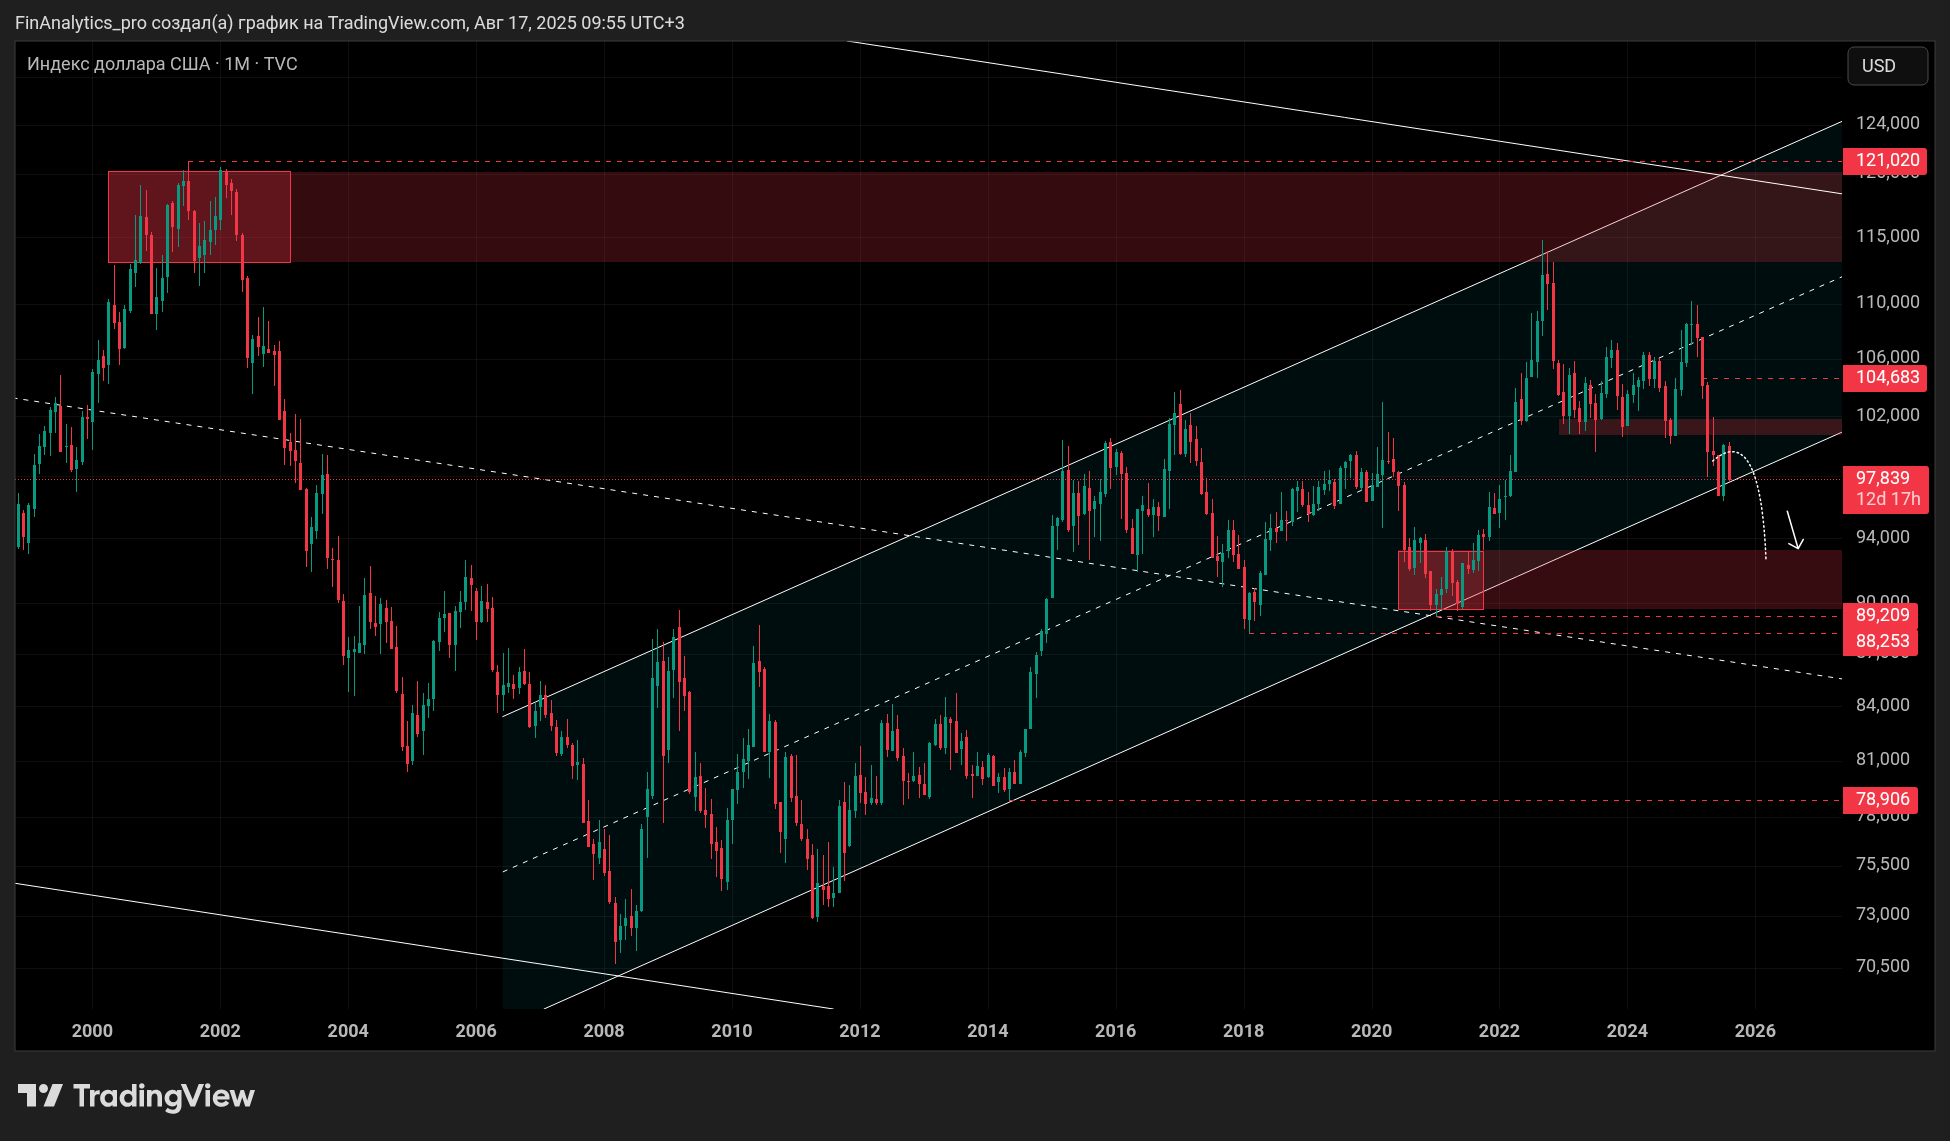Click the 2016 label on time axis

(1116, 1031)
